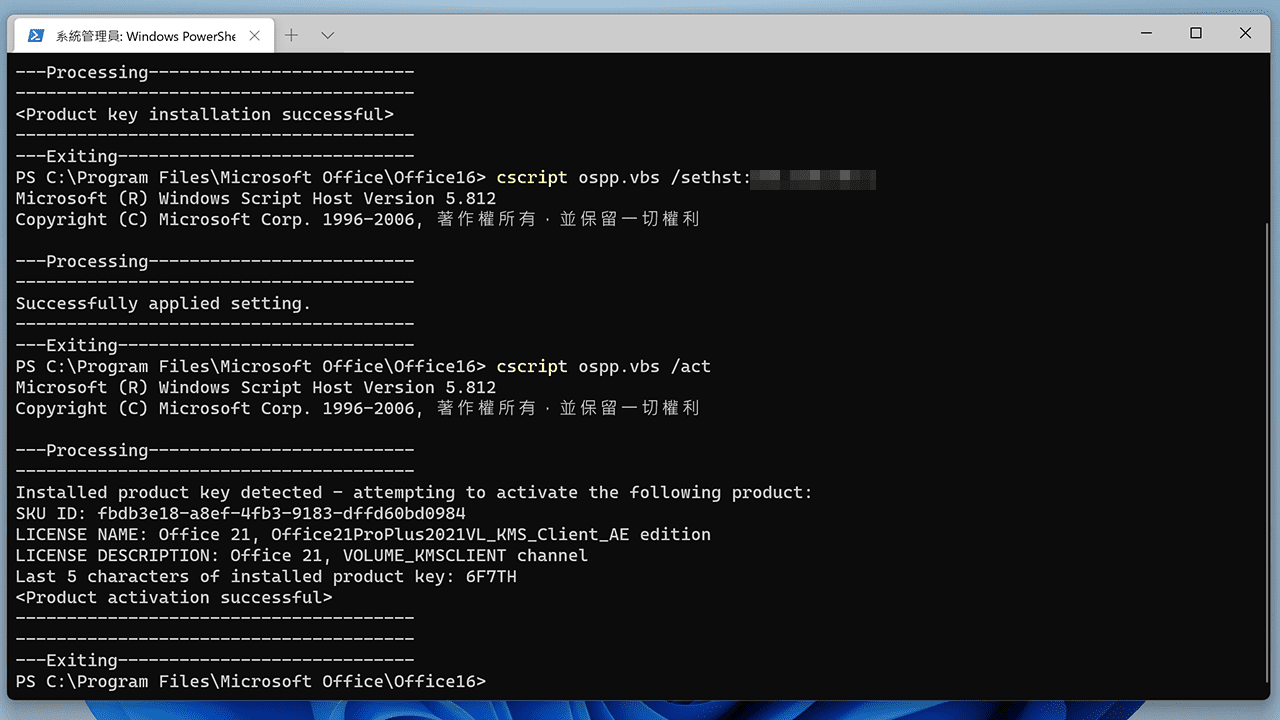Place cursor at the active PowerShell prompt
The height and width of the screenshot is (720, 1280).
point(500,681)
